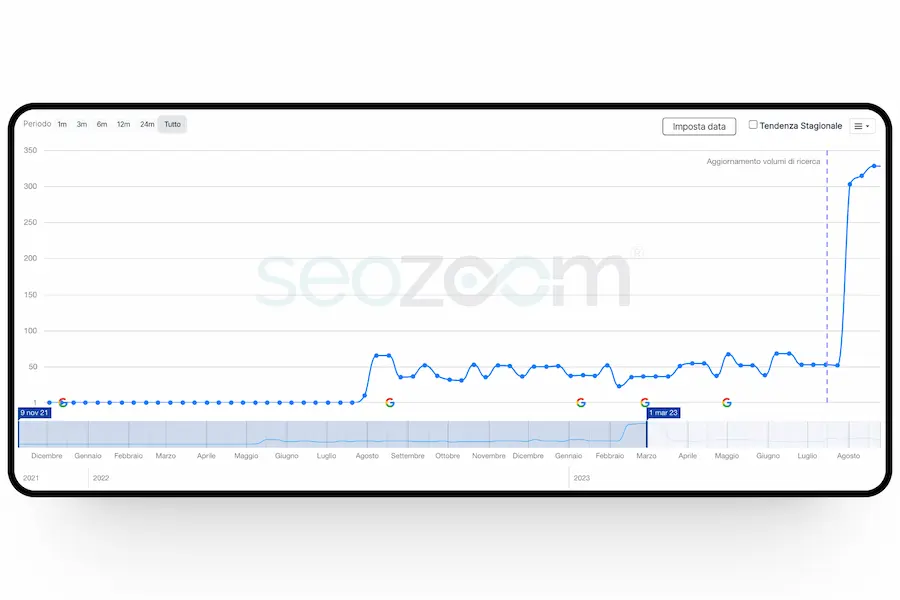
Task: Switch period to 3m
Action: (82, 124)
